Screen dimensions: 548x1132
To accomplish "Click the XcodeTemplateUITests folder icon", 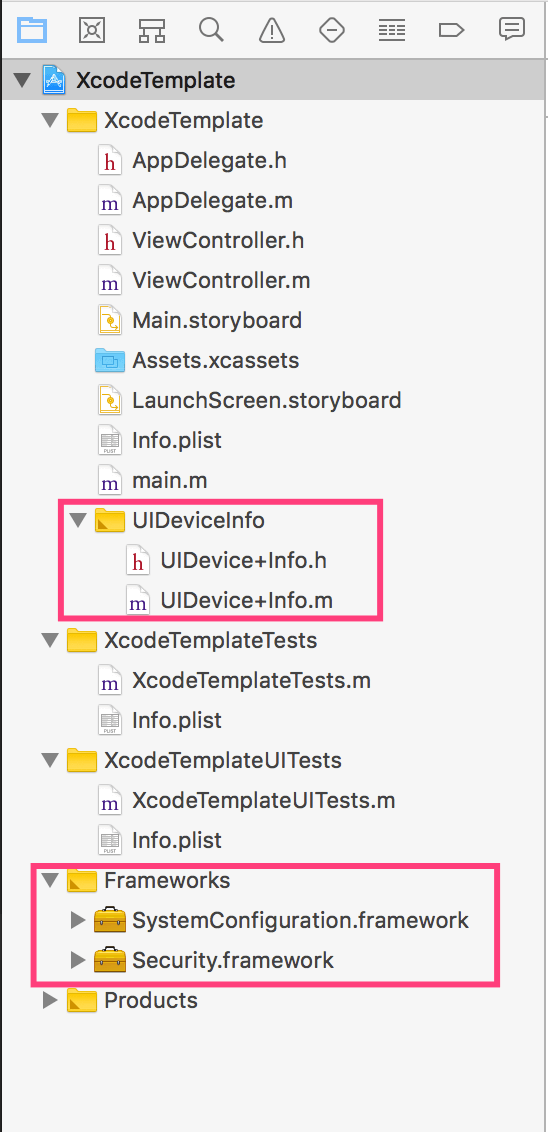I will point(82,760).
